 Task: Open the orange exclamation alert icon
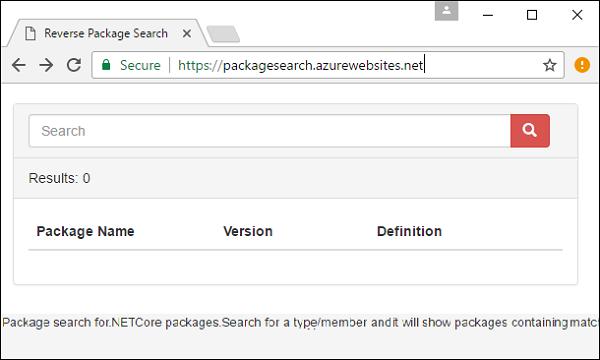click(582, 65)
